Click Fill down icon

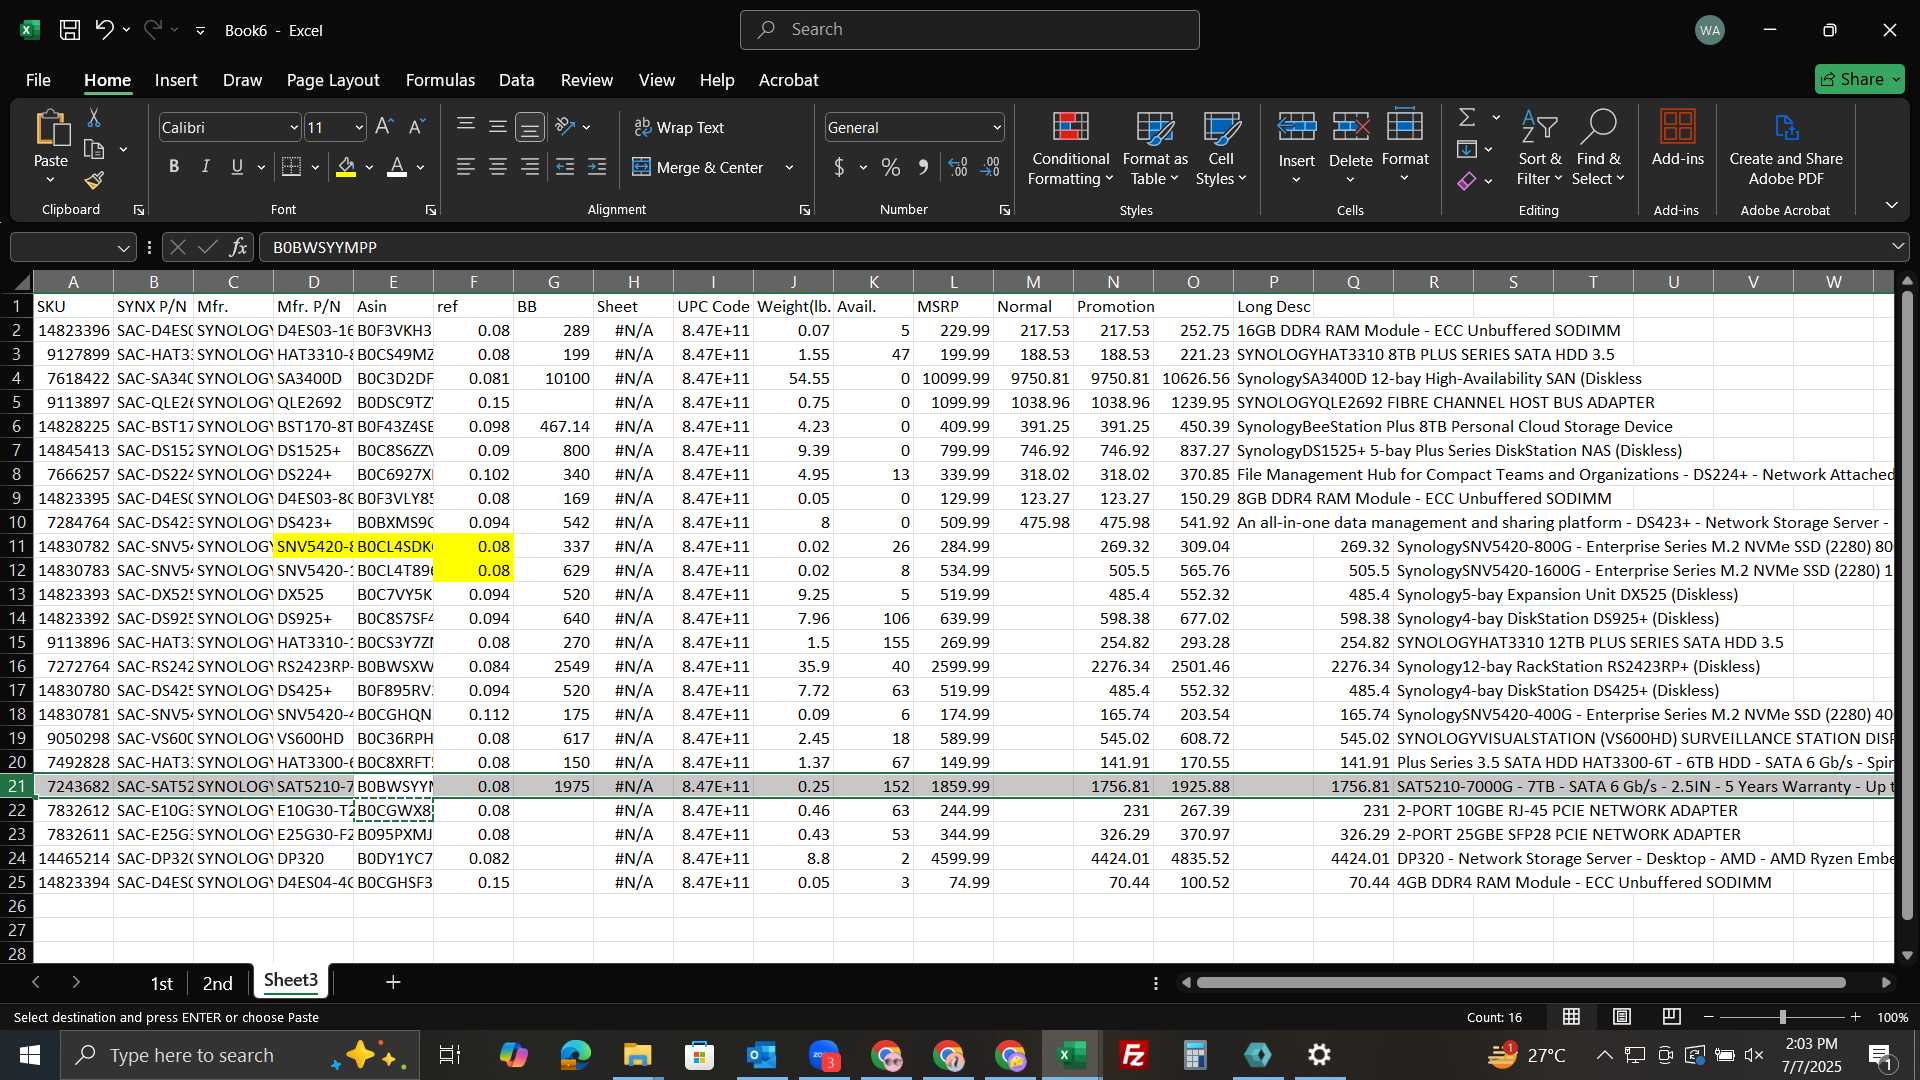[x=1467, y=150]
